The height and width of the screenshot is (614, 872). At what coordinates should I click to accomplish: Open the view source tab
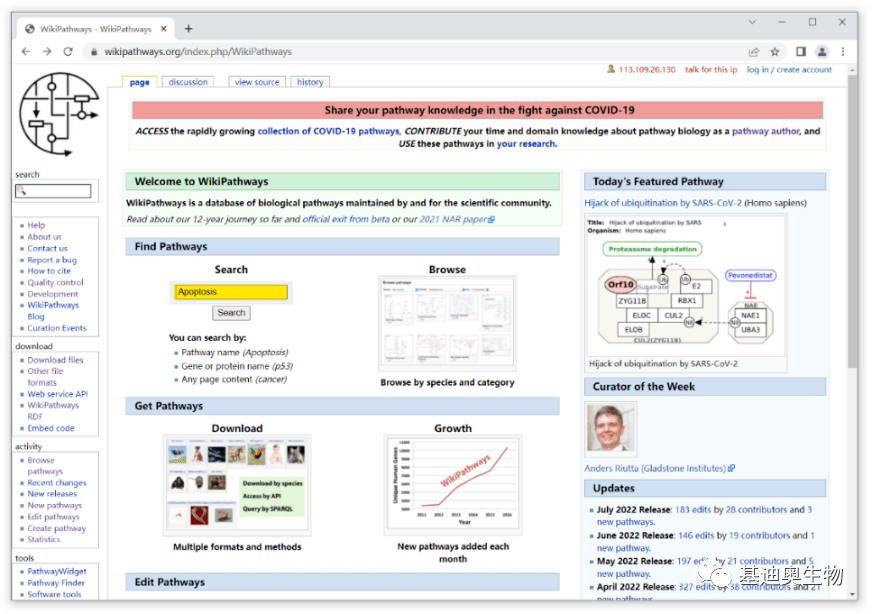coord(257,82)
